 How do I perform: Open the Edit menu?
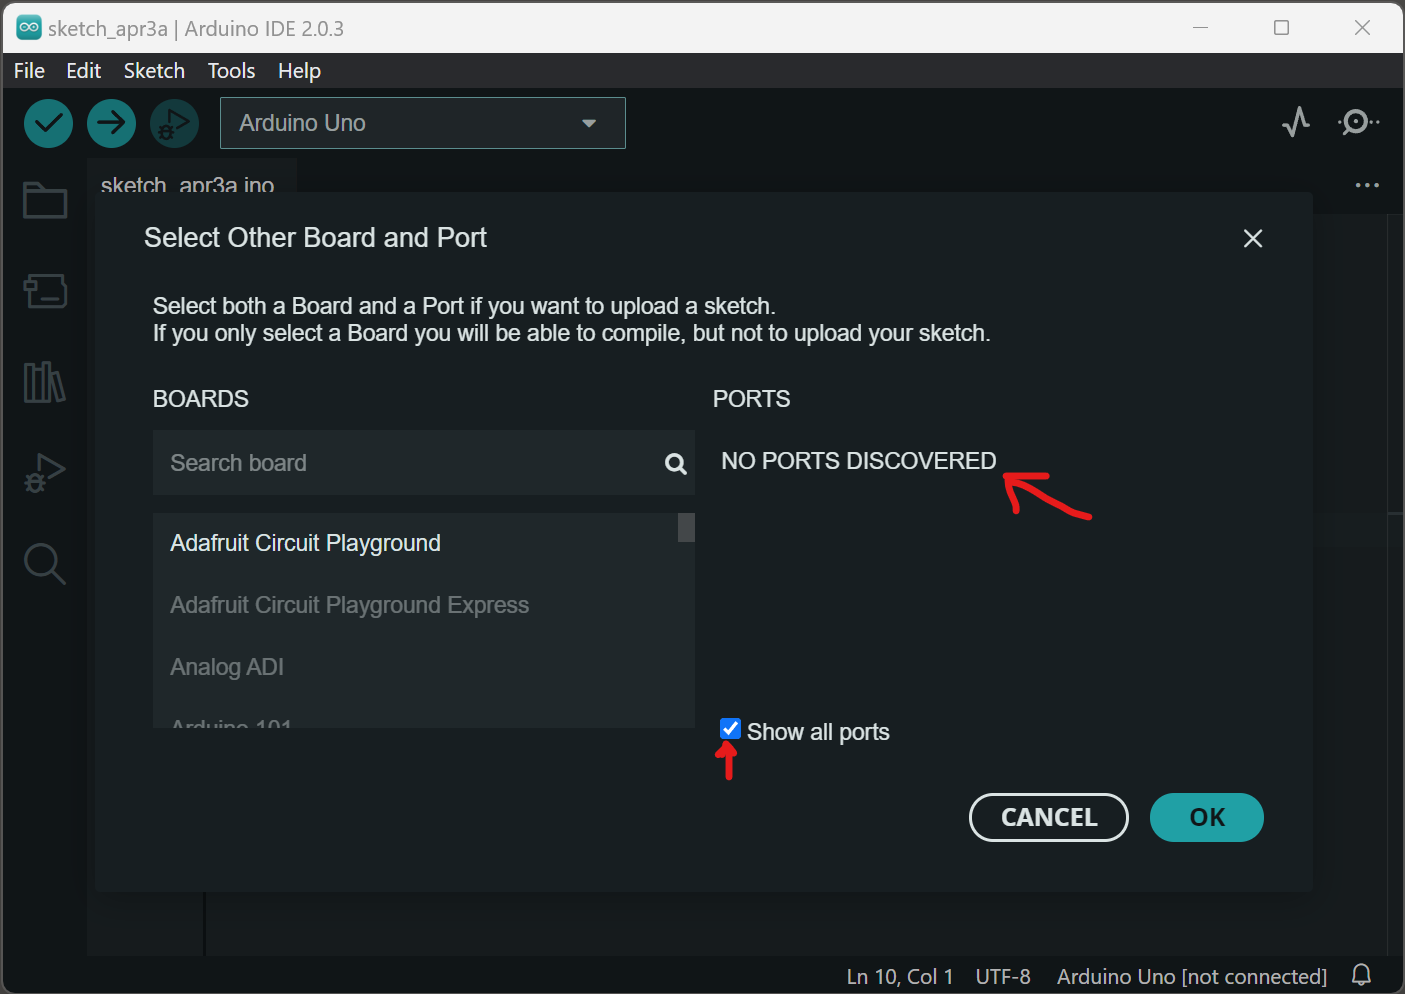pyautogui.click(x=84, y=71)
